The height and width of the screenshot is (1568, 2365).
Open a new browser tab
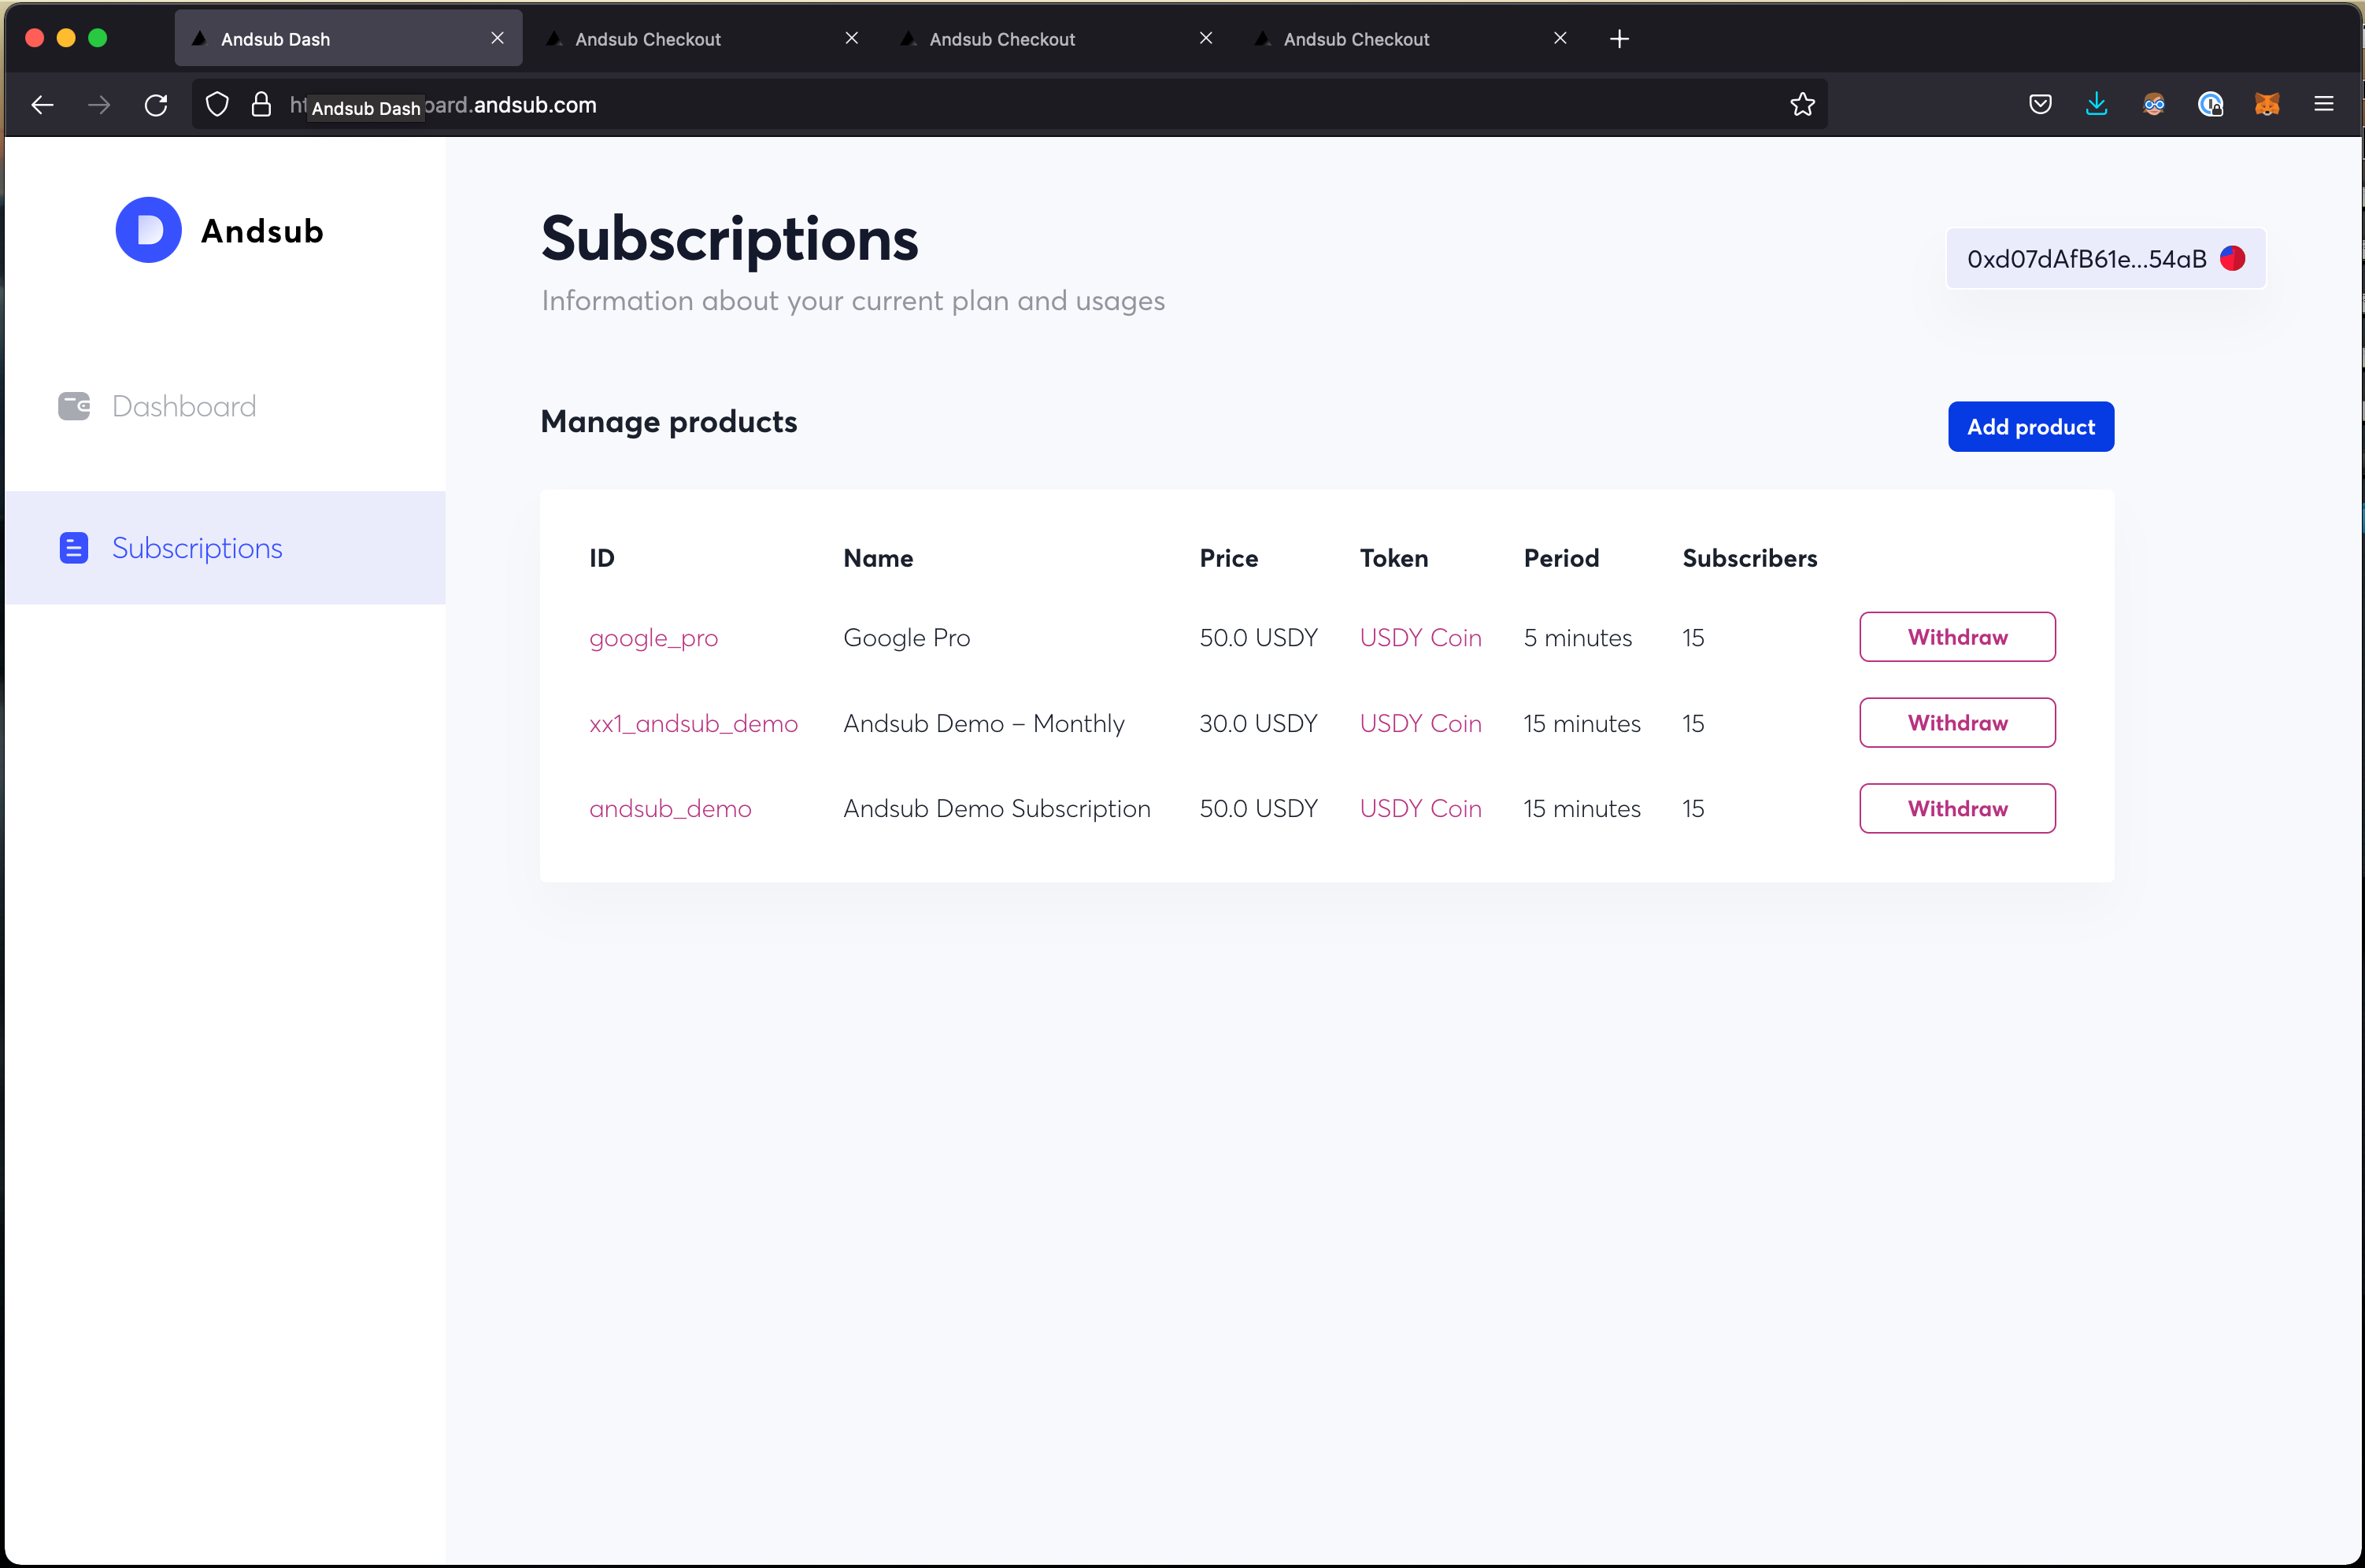point(1620,39)
